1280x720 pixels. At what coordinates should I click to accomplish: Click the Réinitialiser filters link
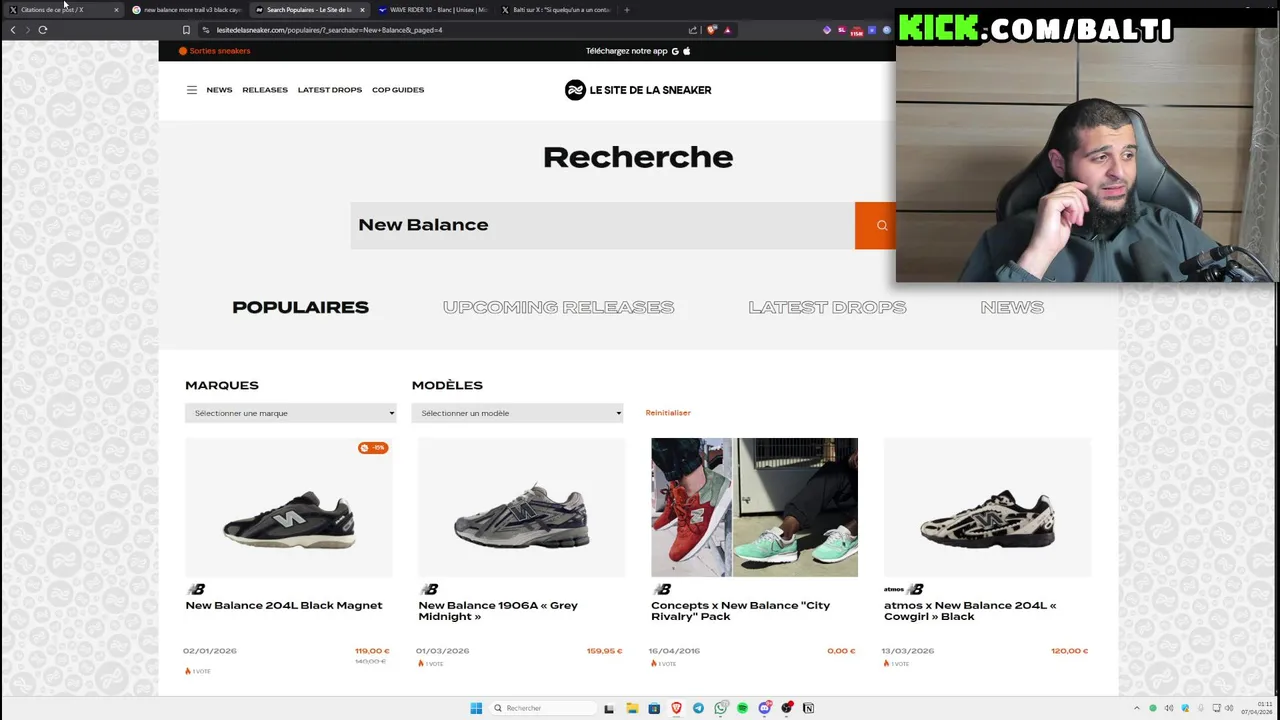coord(668,413)
